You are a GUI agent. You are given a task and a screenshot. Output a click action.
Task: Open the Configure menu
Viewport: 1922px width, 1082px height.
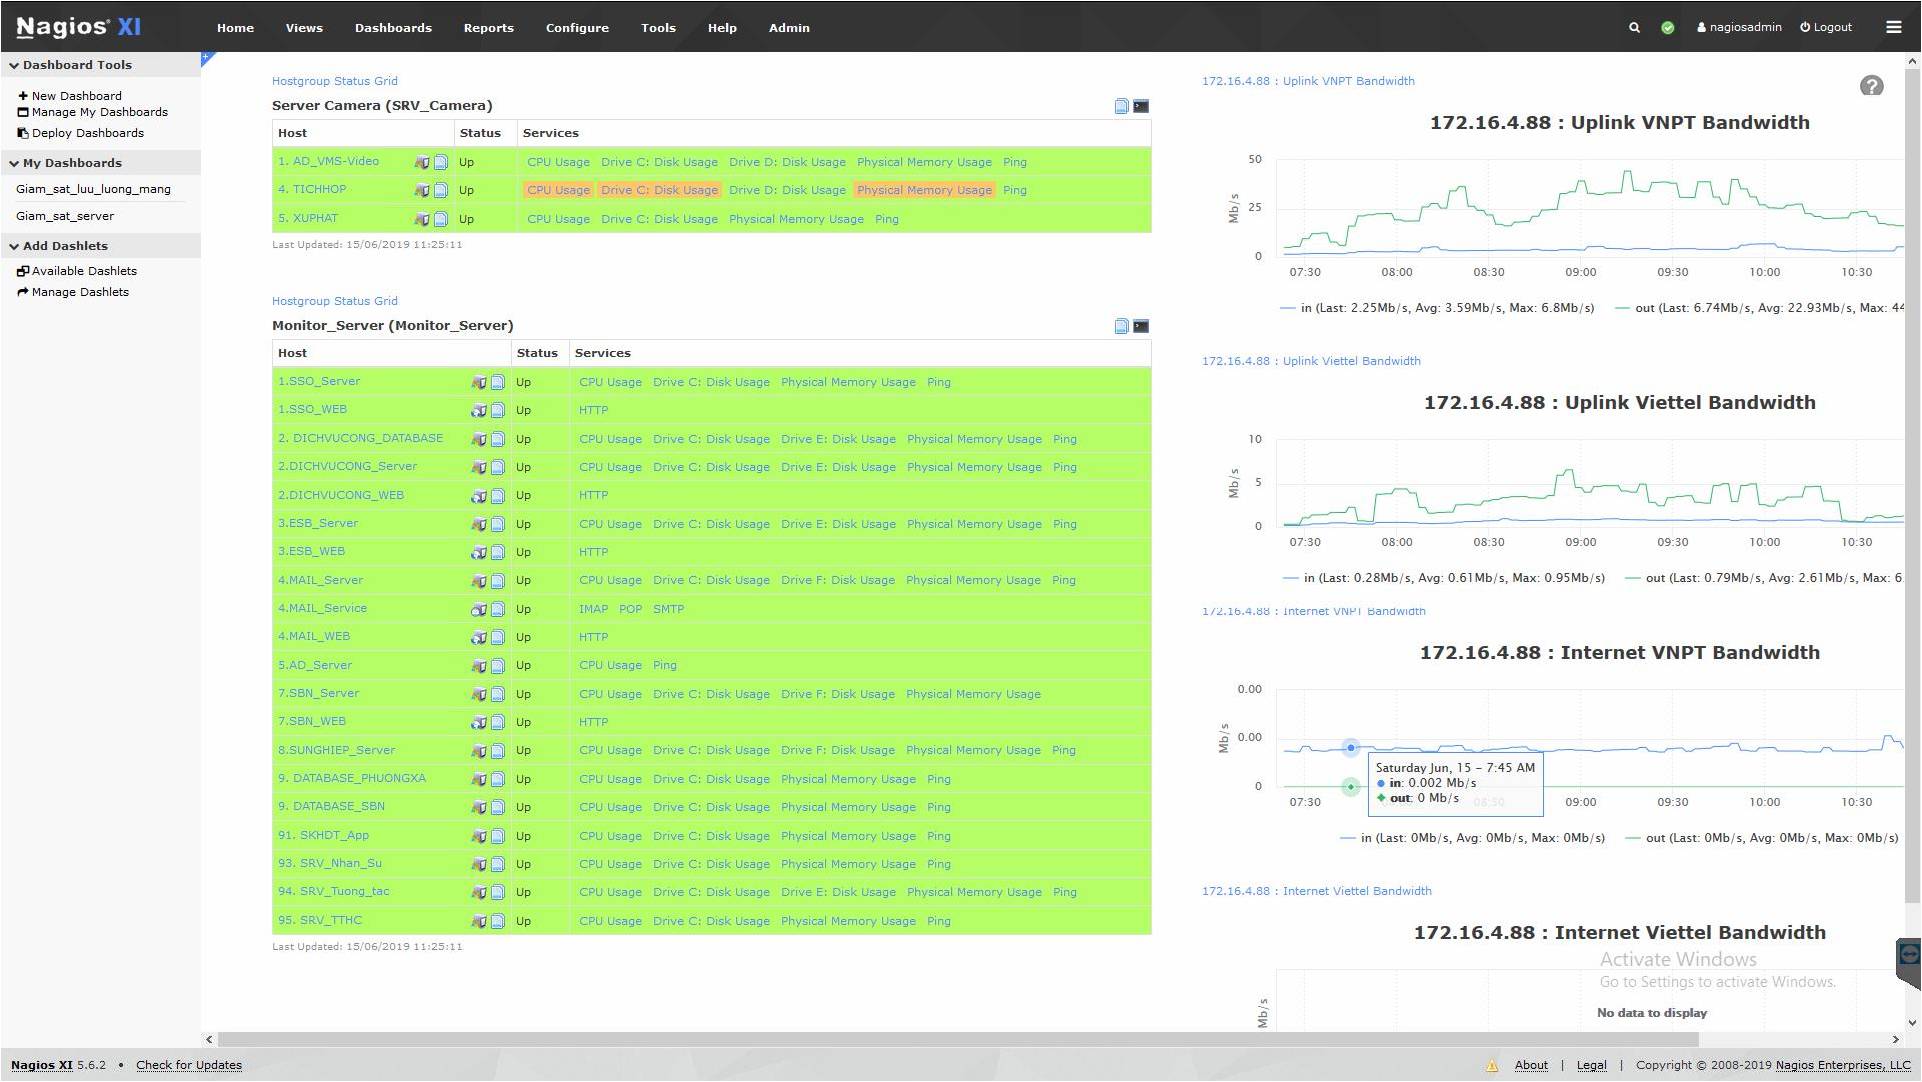point(576,28)
